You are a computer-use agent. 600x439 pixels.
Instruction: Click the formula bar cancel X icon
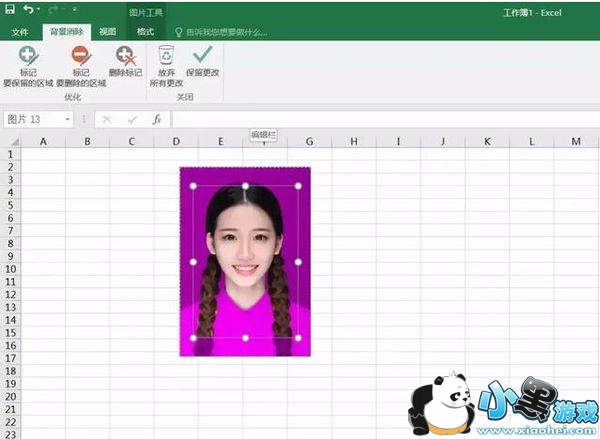tap(107, 120)
